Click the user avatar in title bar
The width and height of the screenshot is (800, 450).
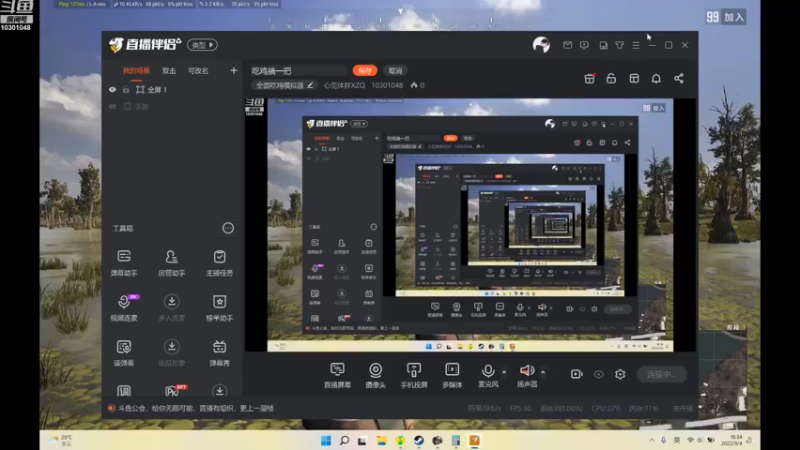541,45
